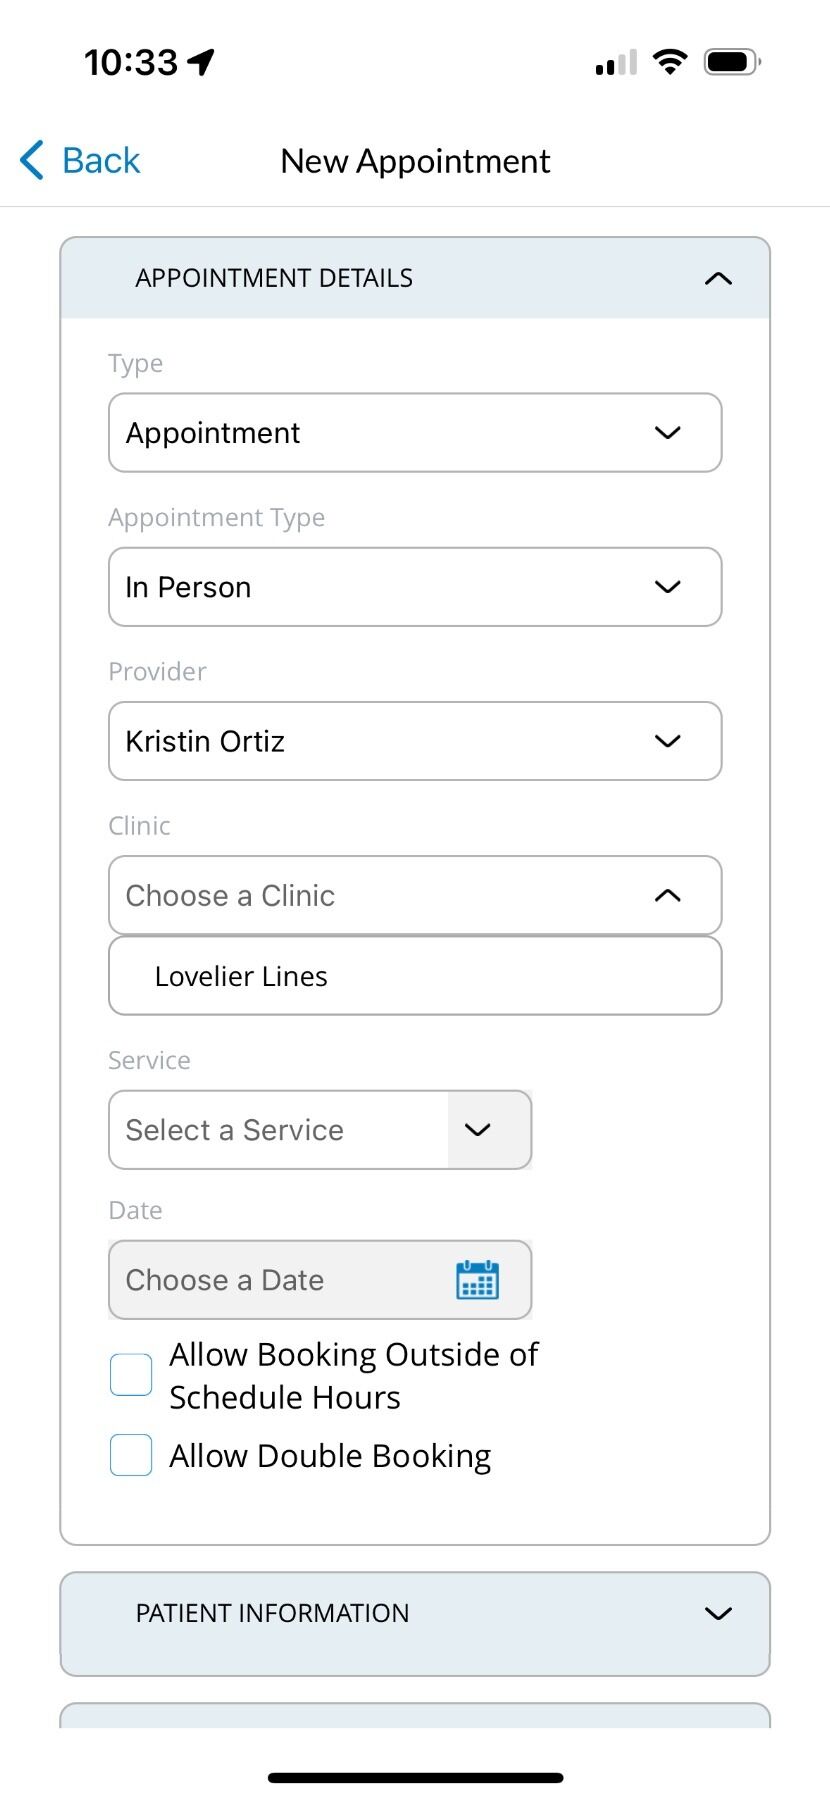Open the Select a Service dropdown

(320, 1130)
